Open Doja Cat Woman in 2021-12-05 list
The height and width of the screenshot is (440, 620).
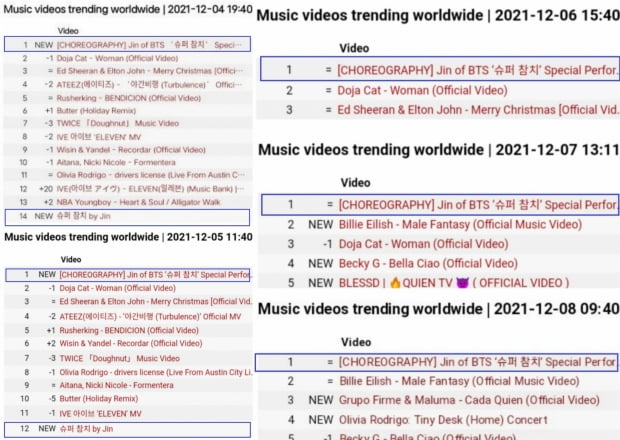[117, 288]
